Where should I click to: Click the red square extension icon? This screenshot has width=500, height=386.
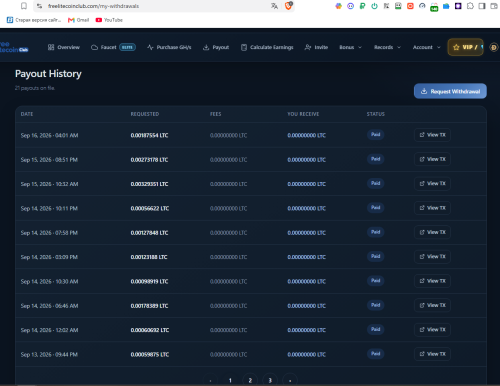click(410, 6)
